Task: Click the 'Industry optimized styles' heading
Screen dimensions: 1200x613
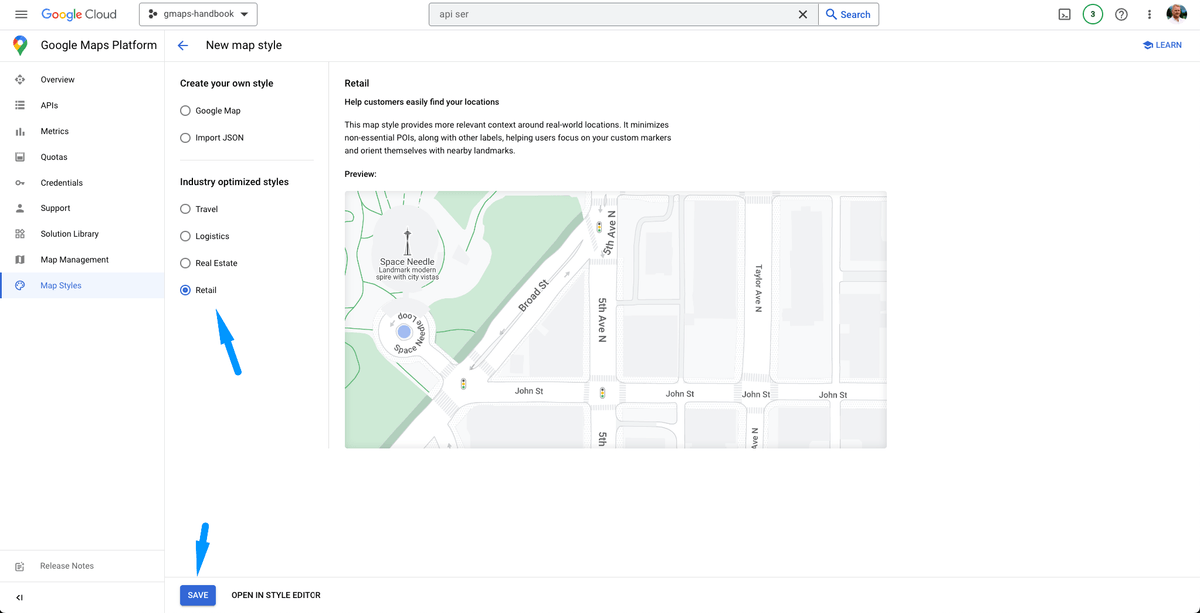Action: pos(234,182)
